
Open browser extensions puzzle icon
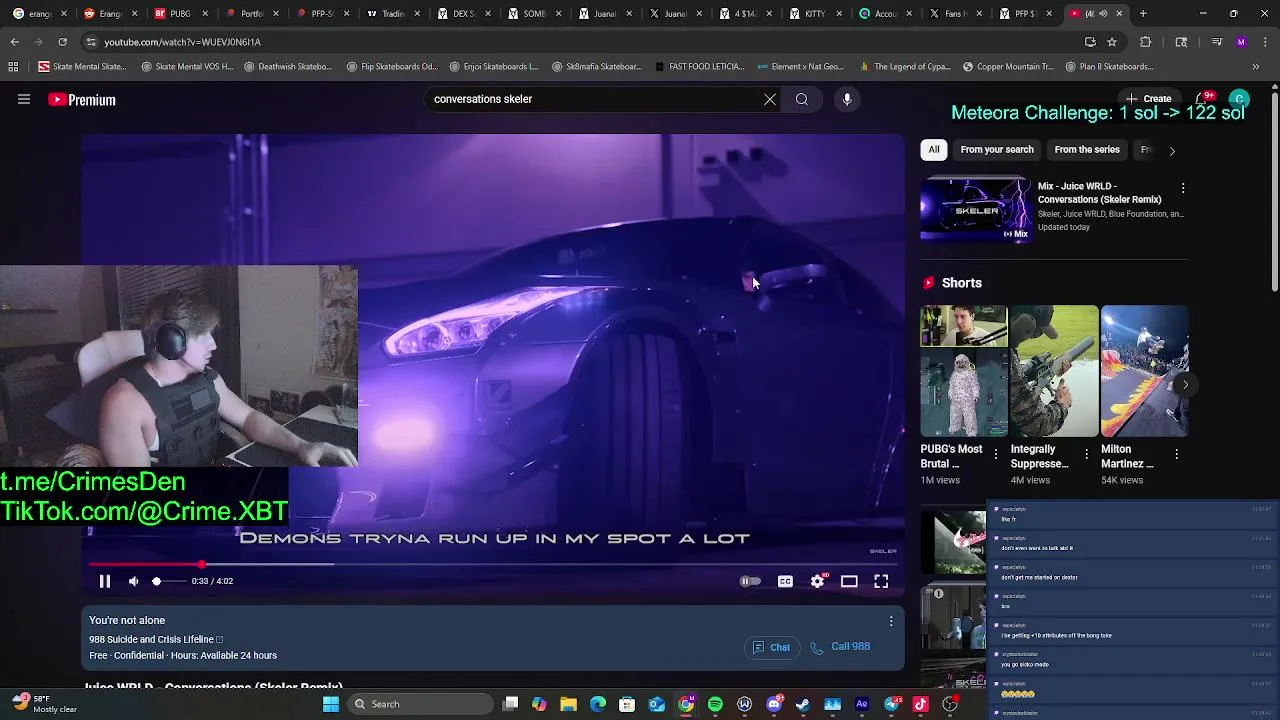(1146, 42)
